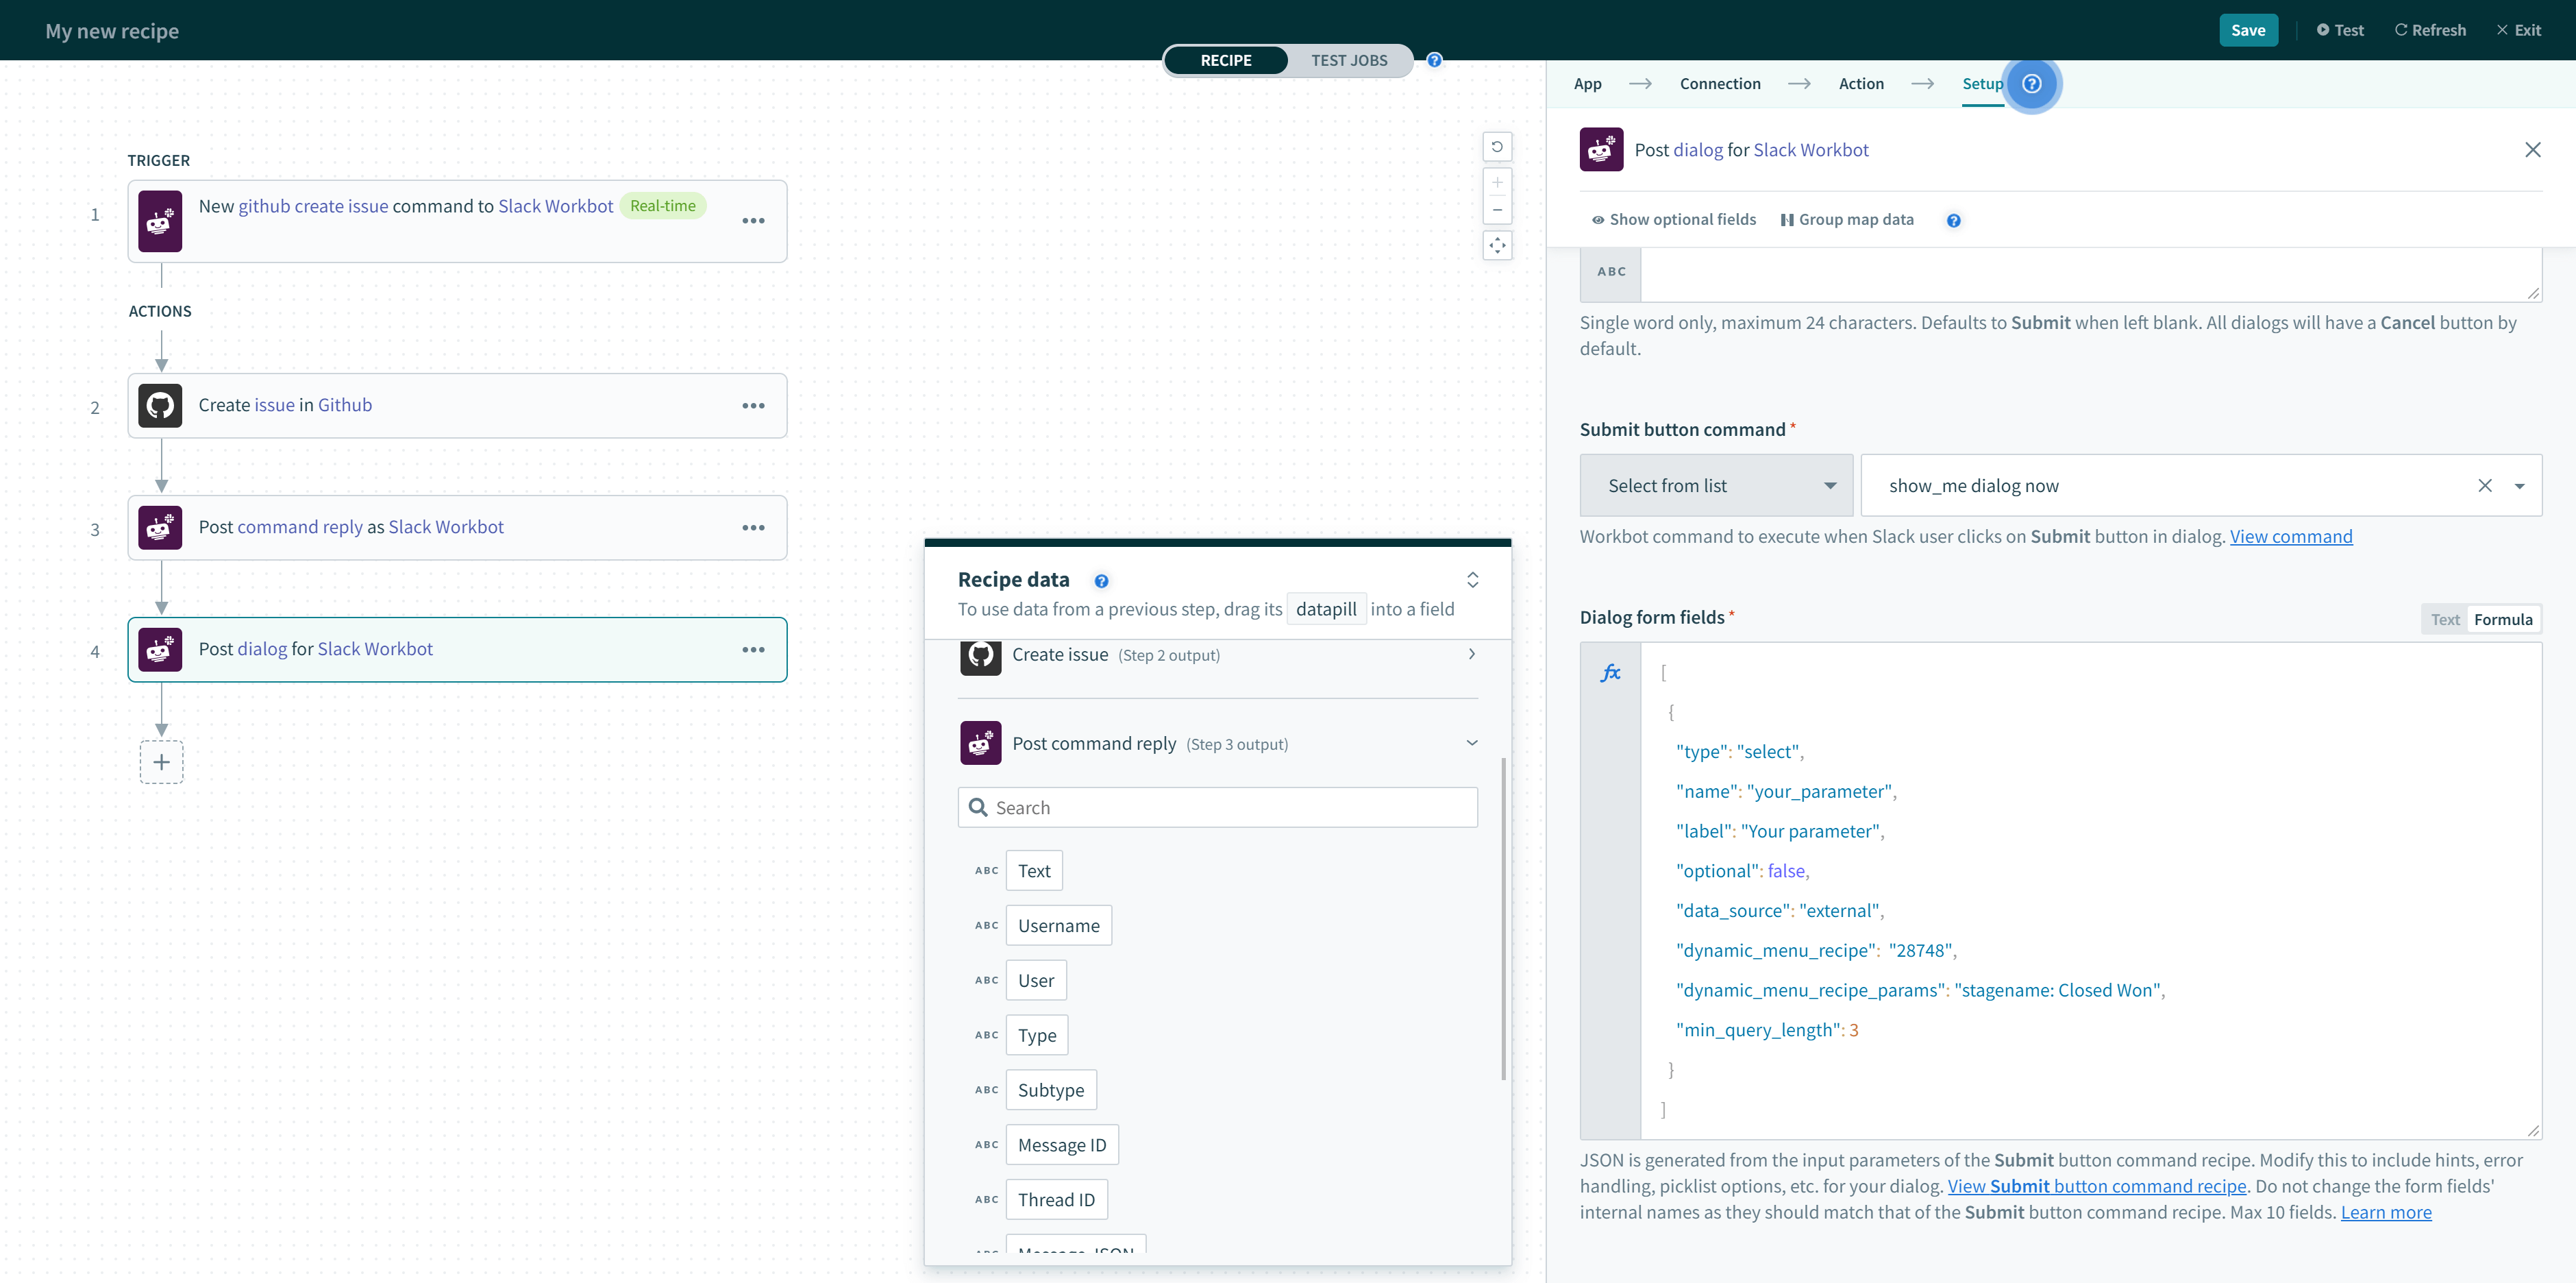The image size is (2576, 1283).
Task: Enable Group map data
Action: point(1847,219)
